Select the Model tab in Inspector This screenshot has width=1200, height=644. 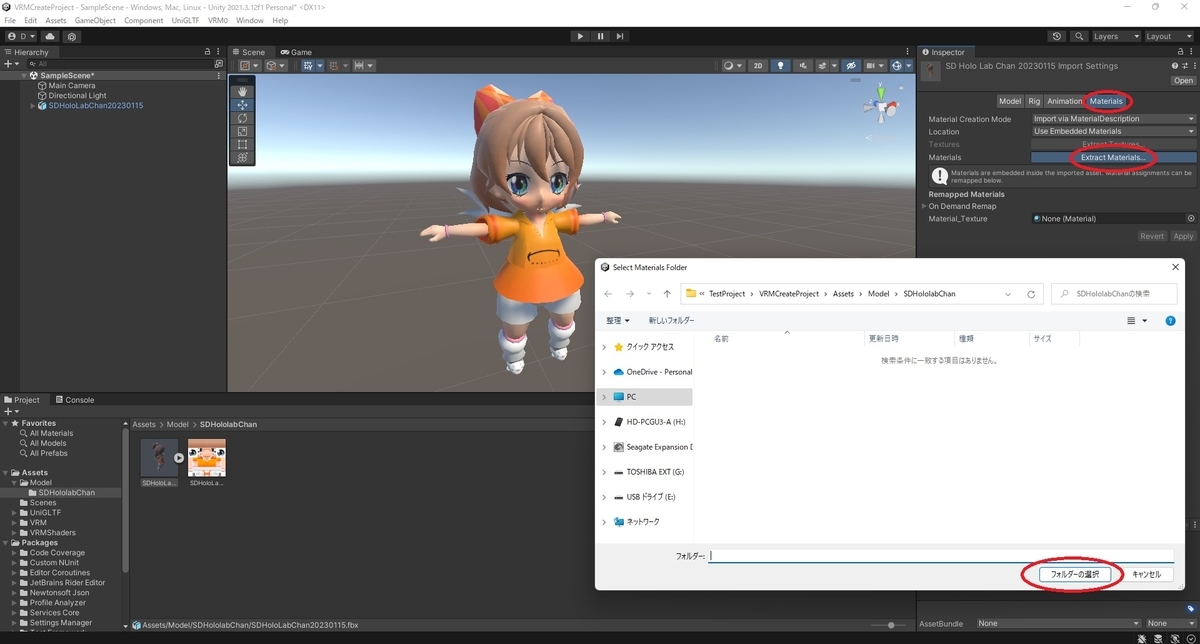[x=1010, y=101]
